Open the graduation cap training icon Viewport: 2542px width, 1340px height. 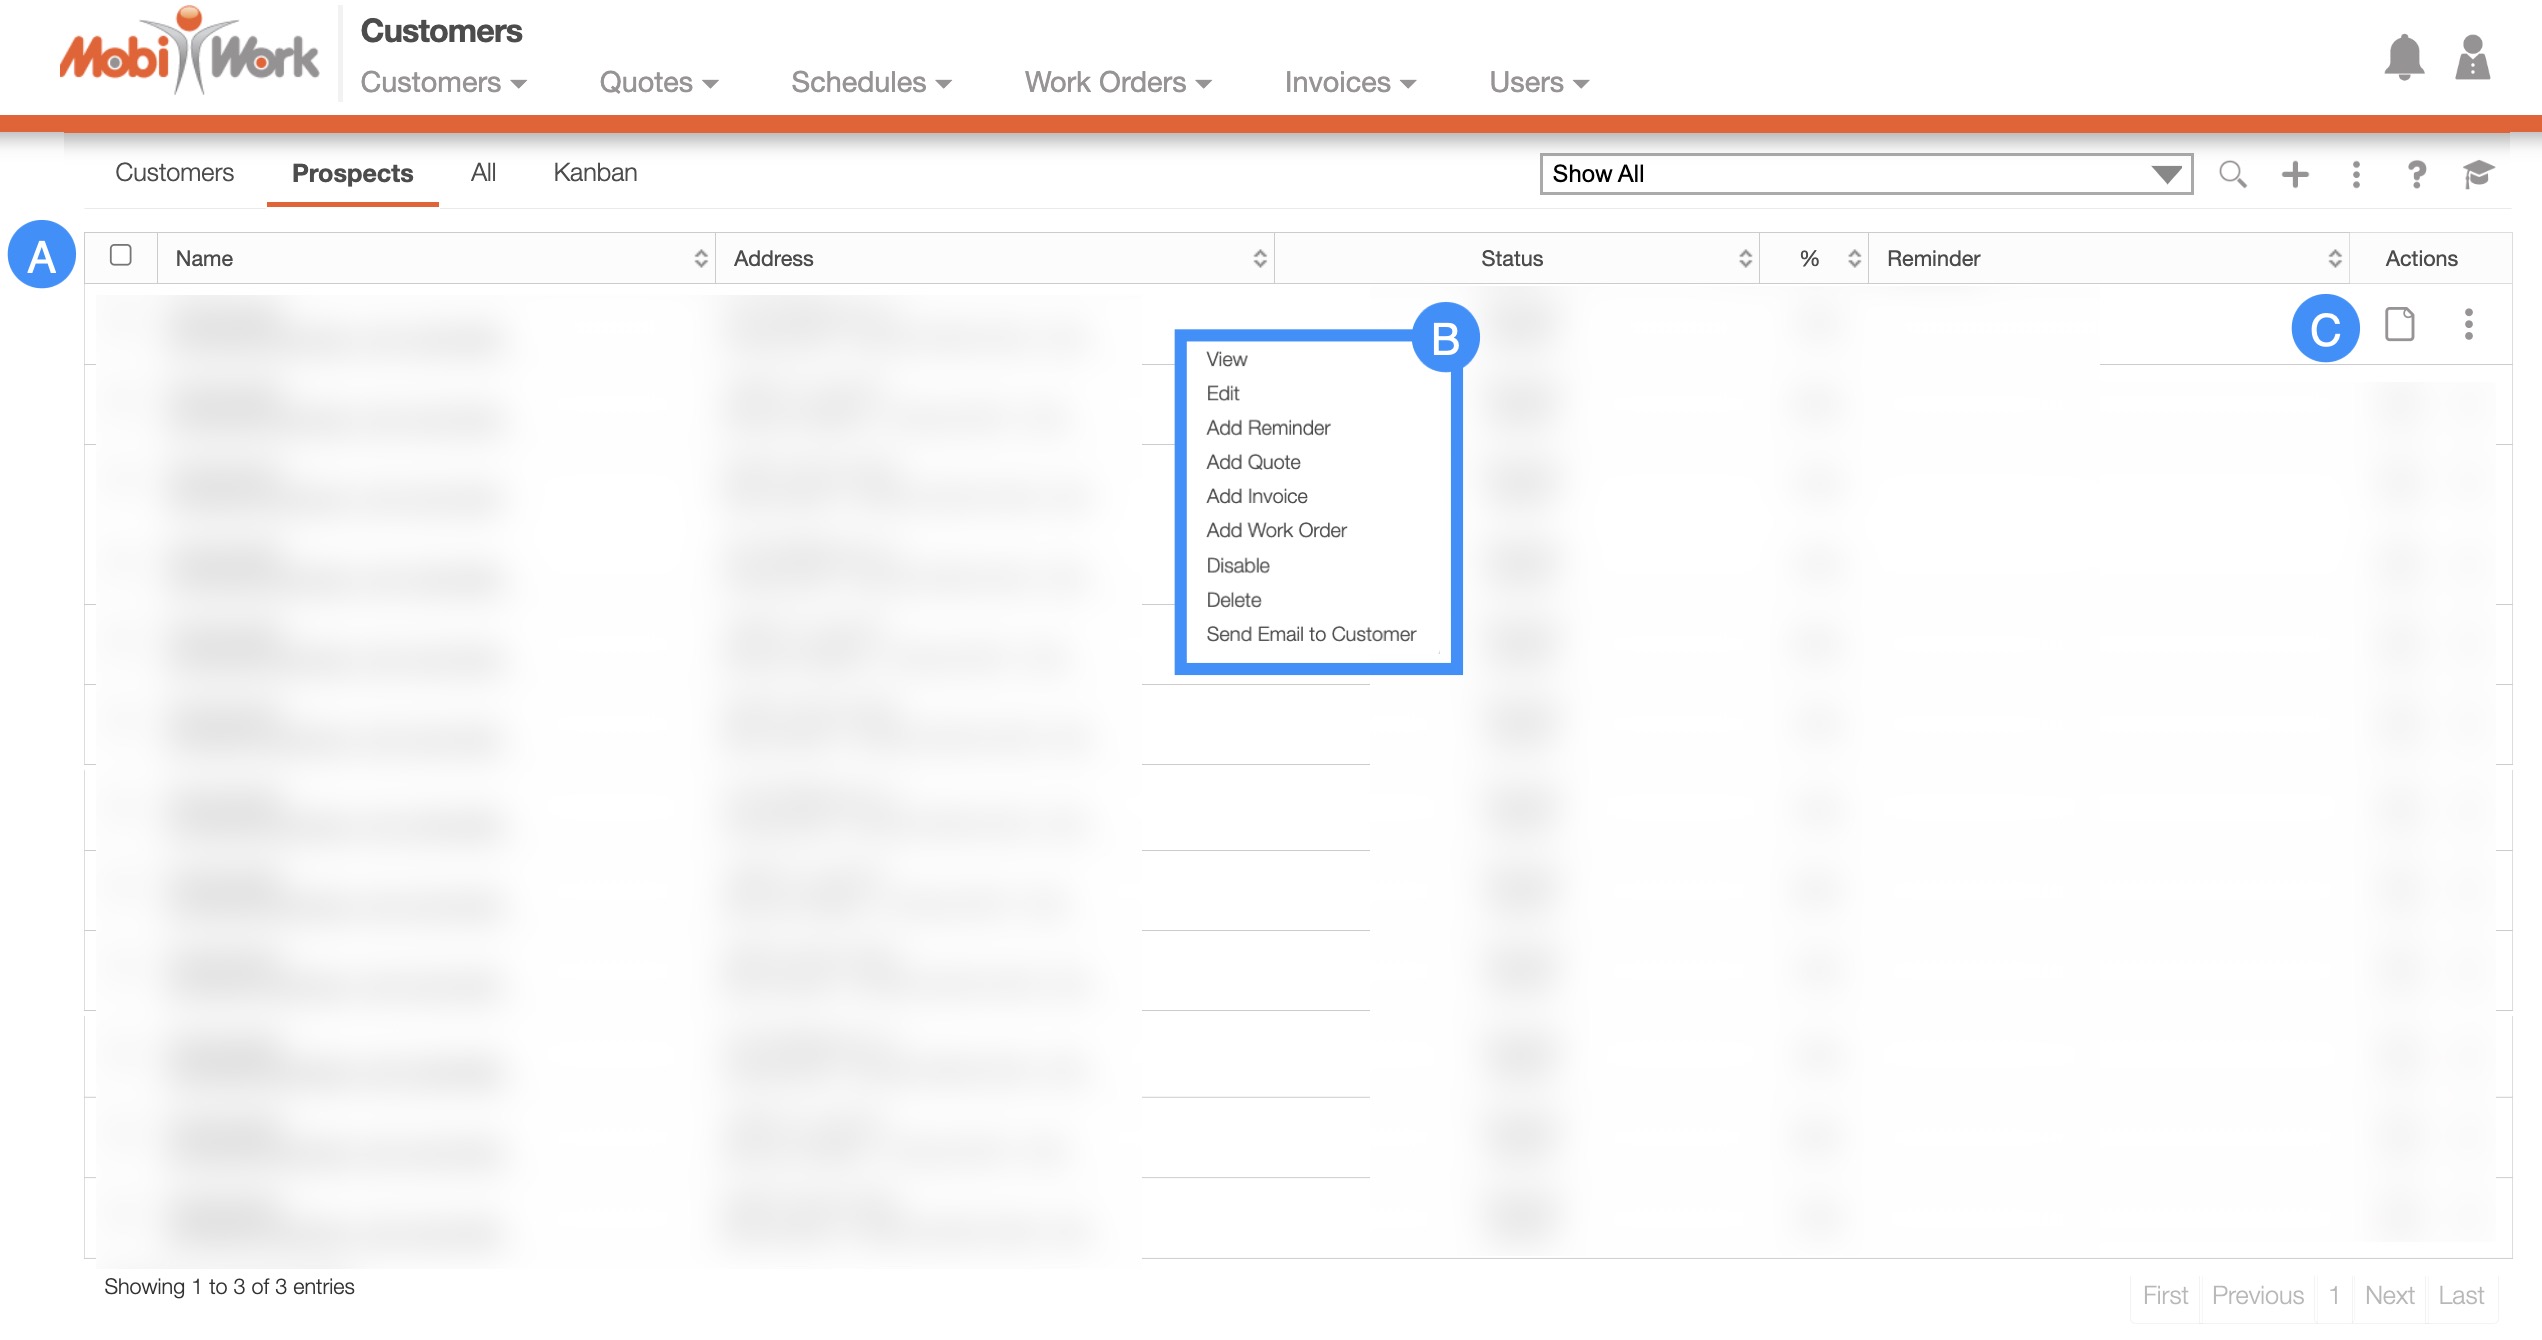[x=2478, y=174]
